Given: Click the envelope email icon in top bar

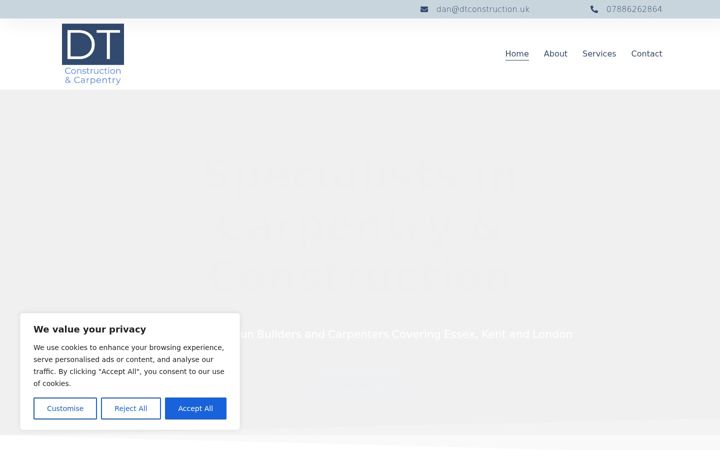Looking at the screenshot, I should pyautogui.click(x=424, y=9).
